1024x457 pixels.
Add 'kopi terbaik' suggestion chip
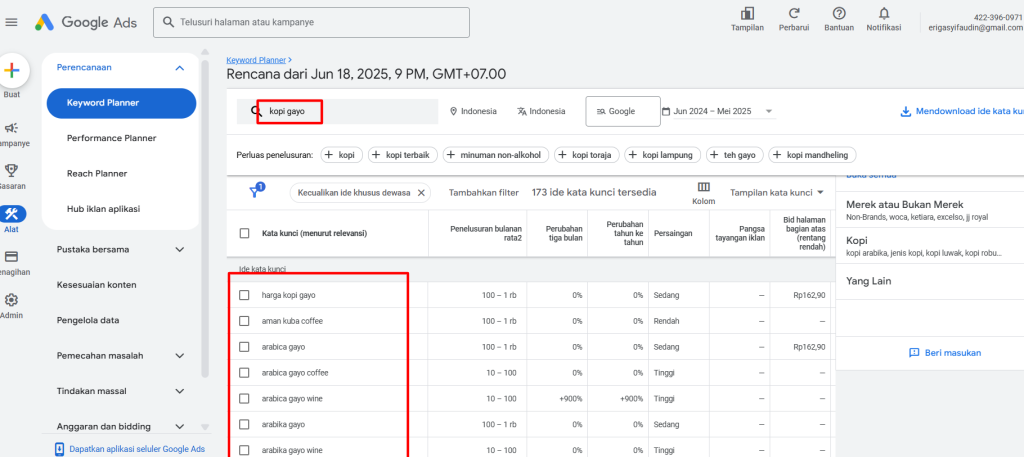402,155
